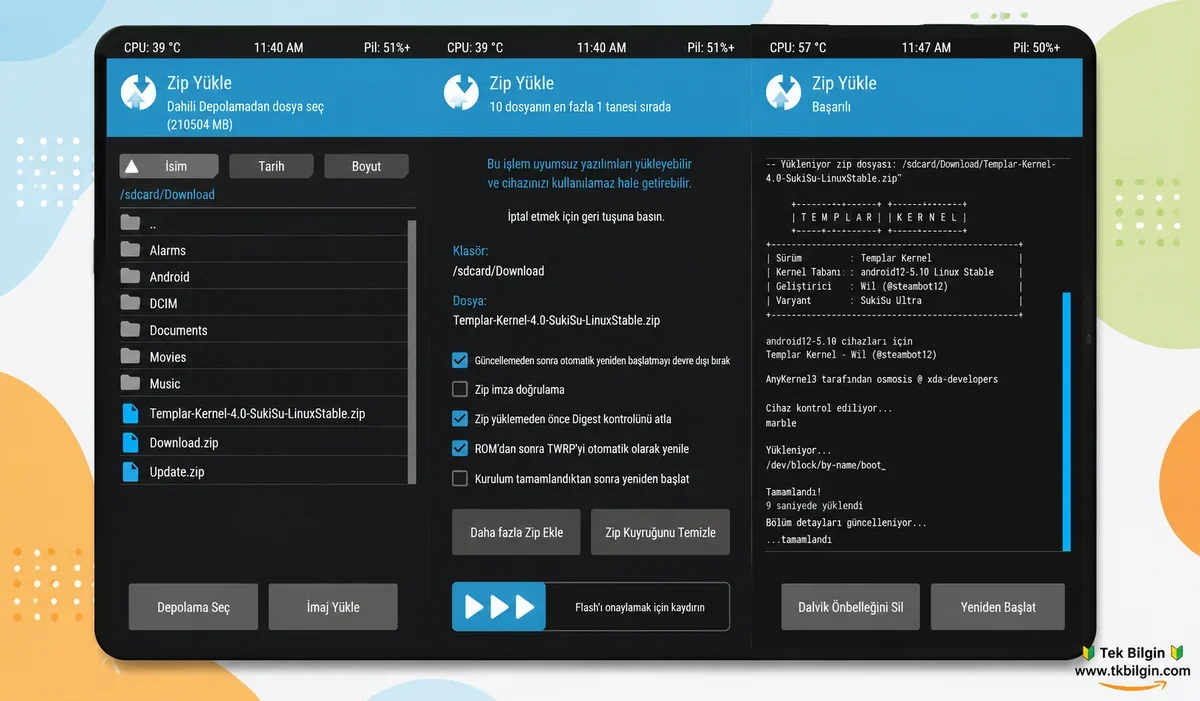
Task: Click 'Cihaz kontrol ediliyor...' log line
Action: point(829,408)
